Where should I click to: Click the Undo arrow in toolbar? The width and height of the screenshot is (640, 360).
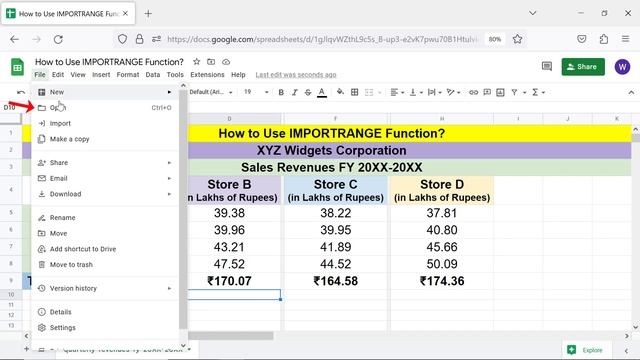click(x=20, y=92)
